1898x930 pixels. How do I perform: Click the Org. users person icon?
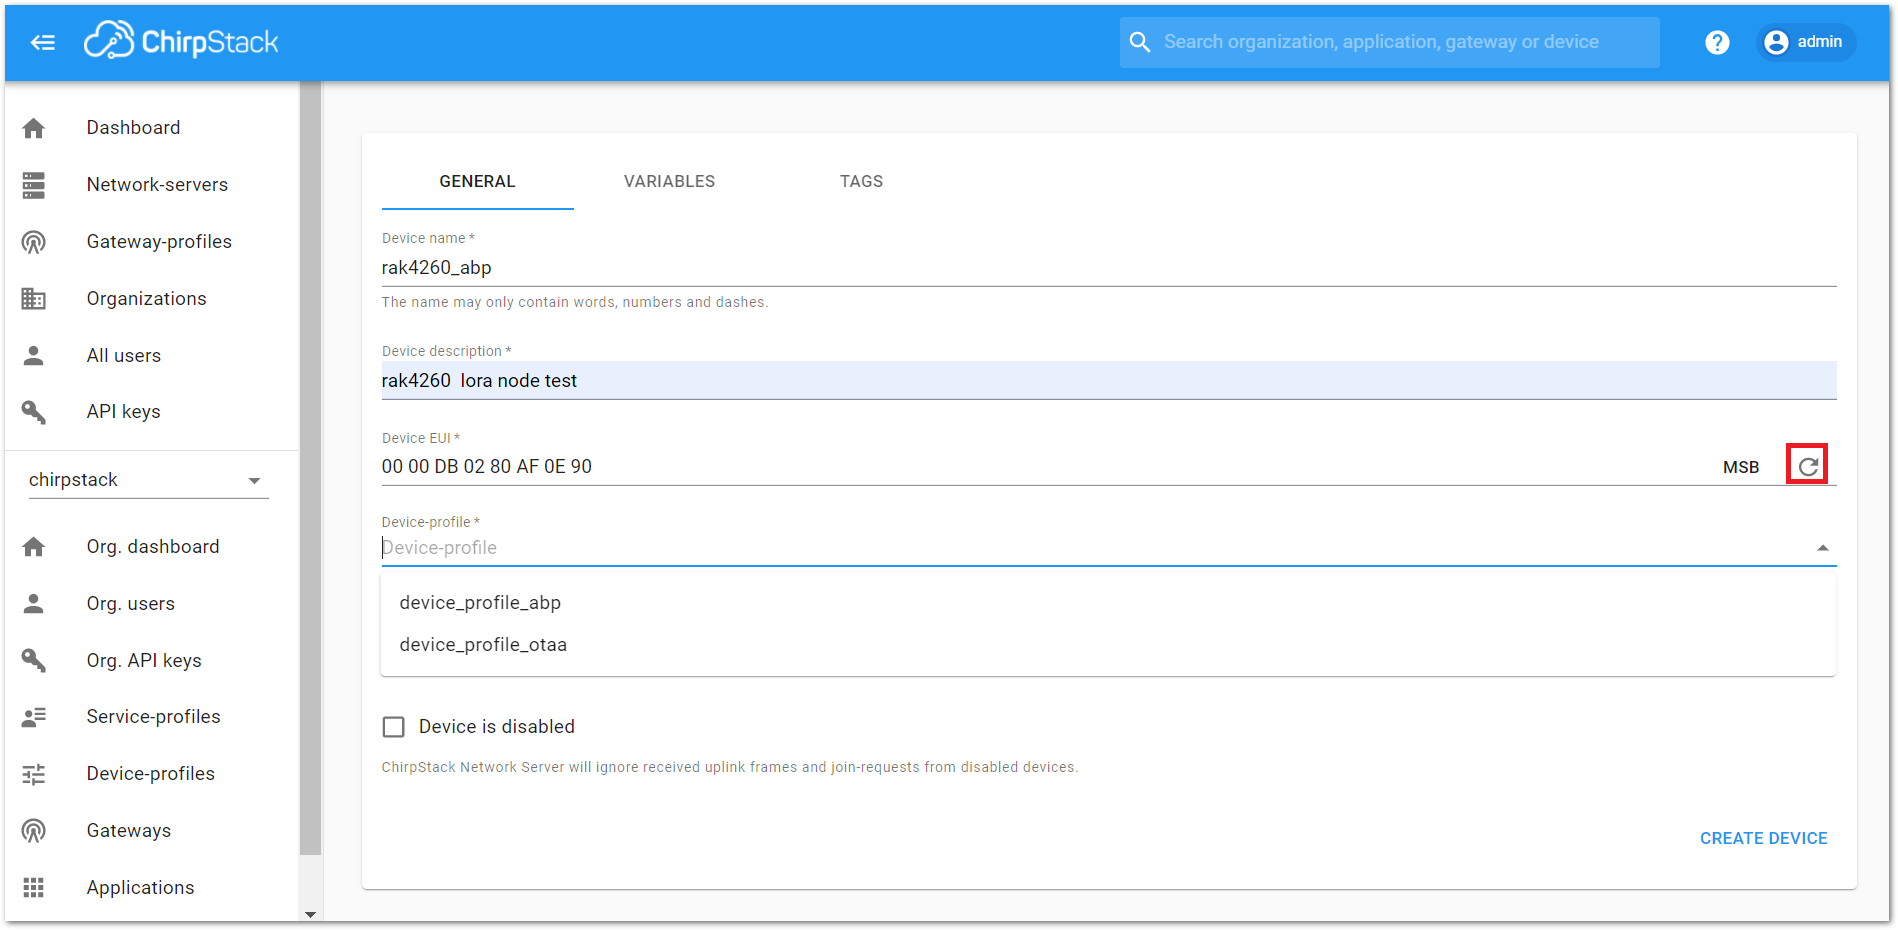coord(34,604)
